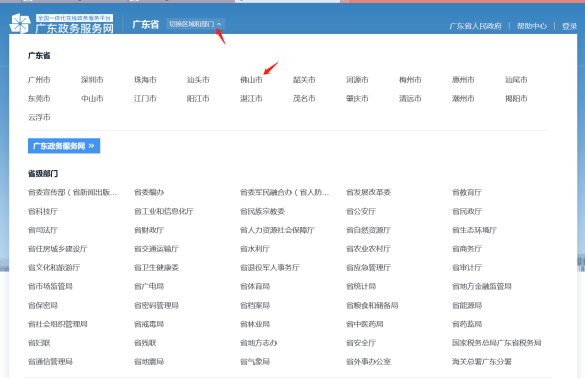Open 省司法厅 department

pos(43,230)
